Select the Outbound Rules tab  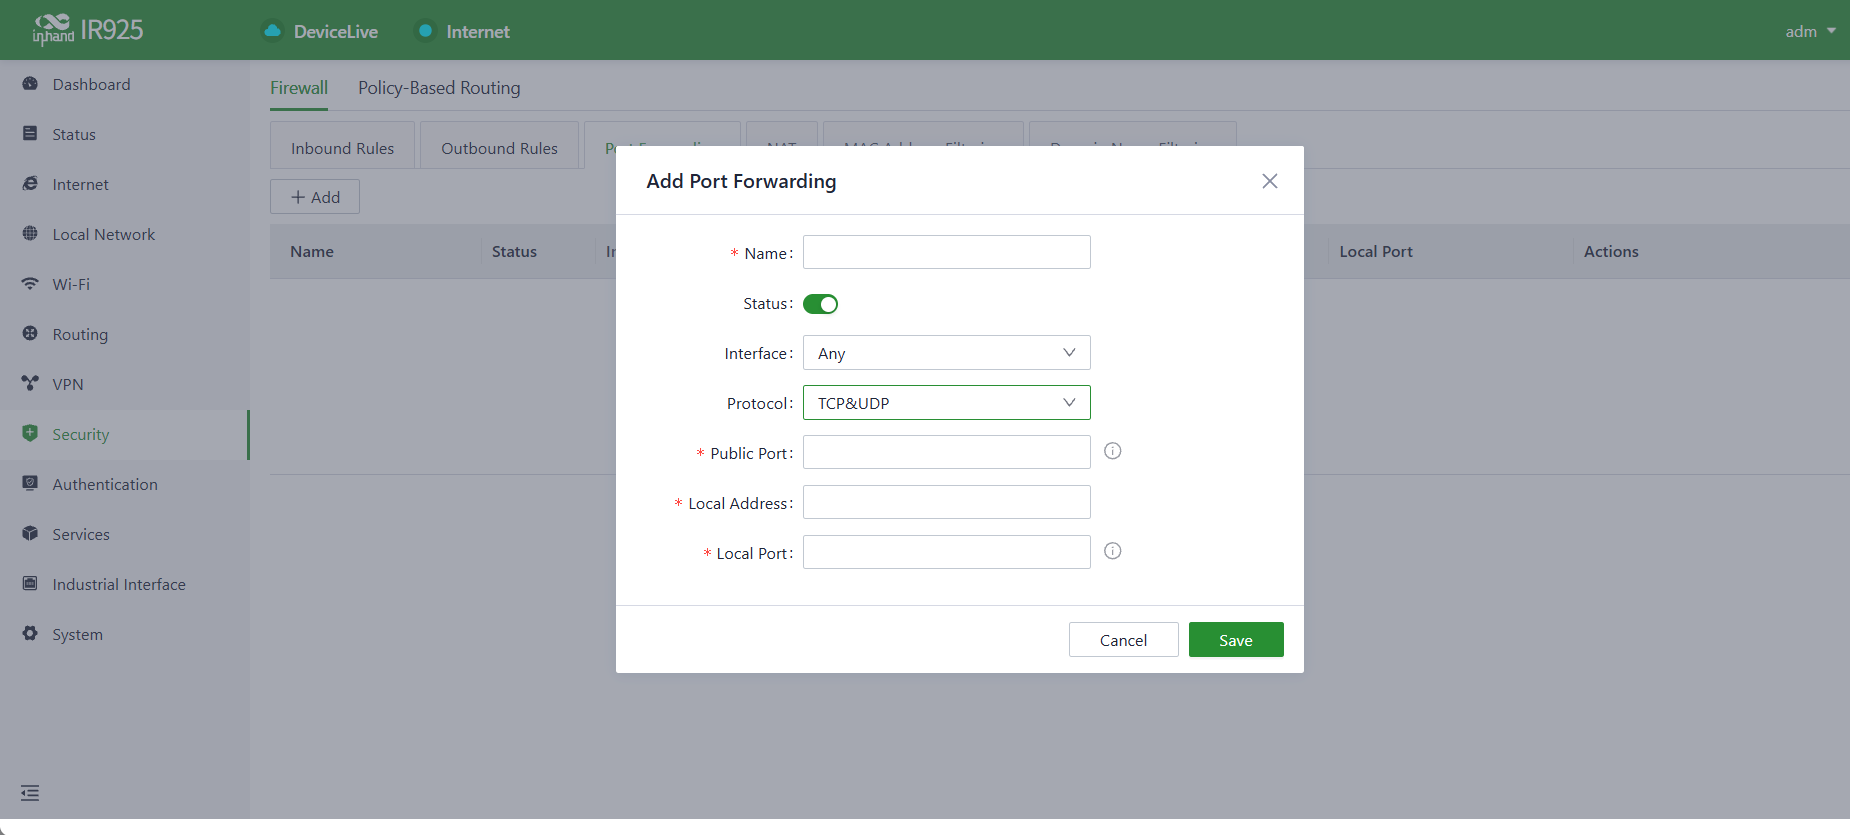coord(499,146)
